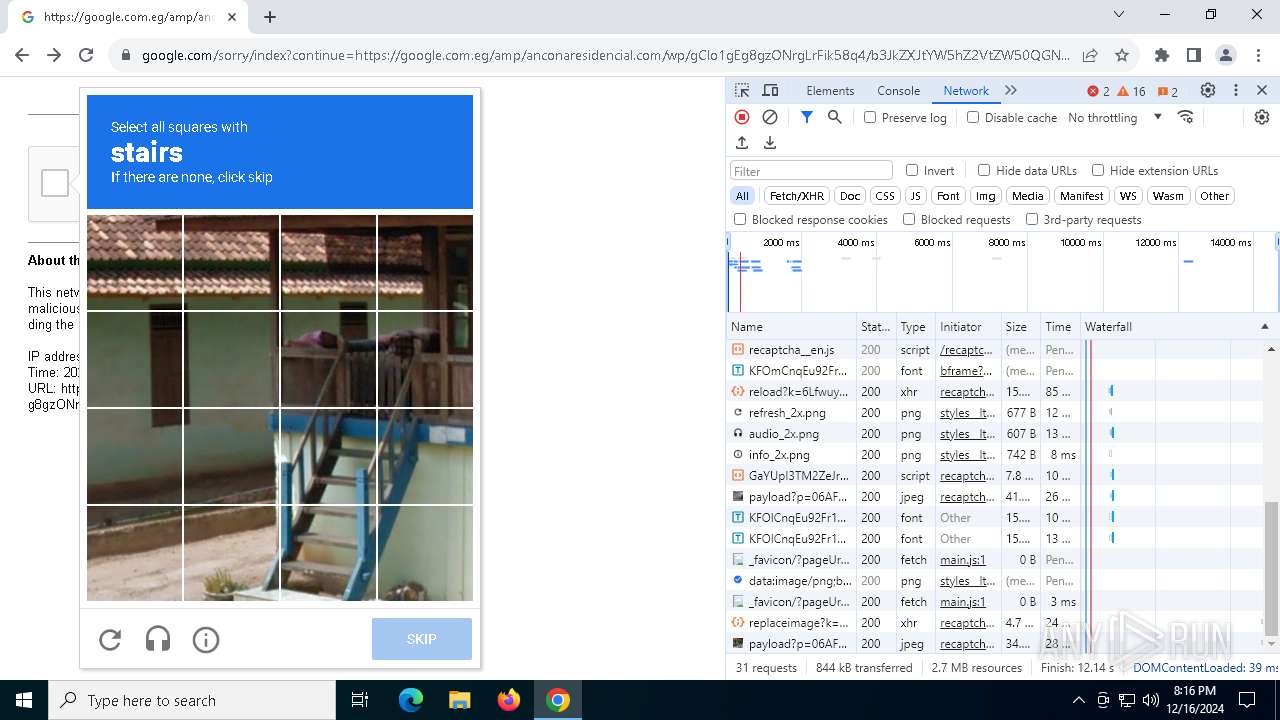Image resolution: width=1280 pixels, height=720 pixels.
Task: Export HAR file download icon
Action: [770, 143]
